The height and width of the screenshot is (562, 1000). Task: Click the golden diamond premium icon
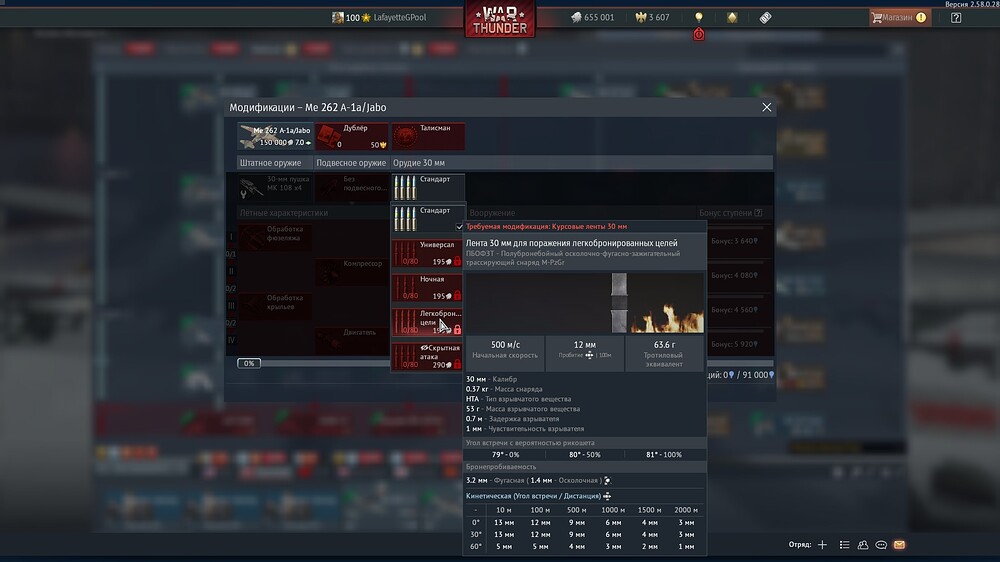[x=732, y=17]
